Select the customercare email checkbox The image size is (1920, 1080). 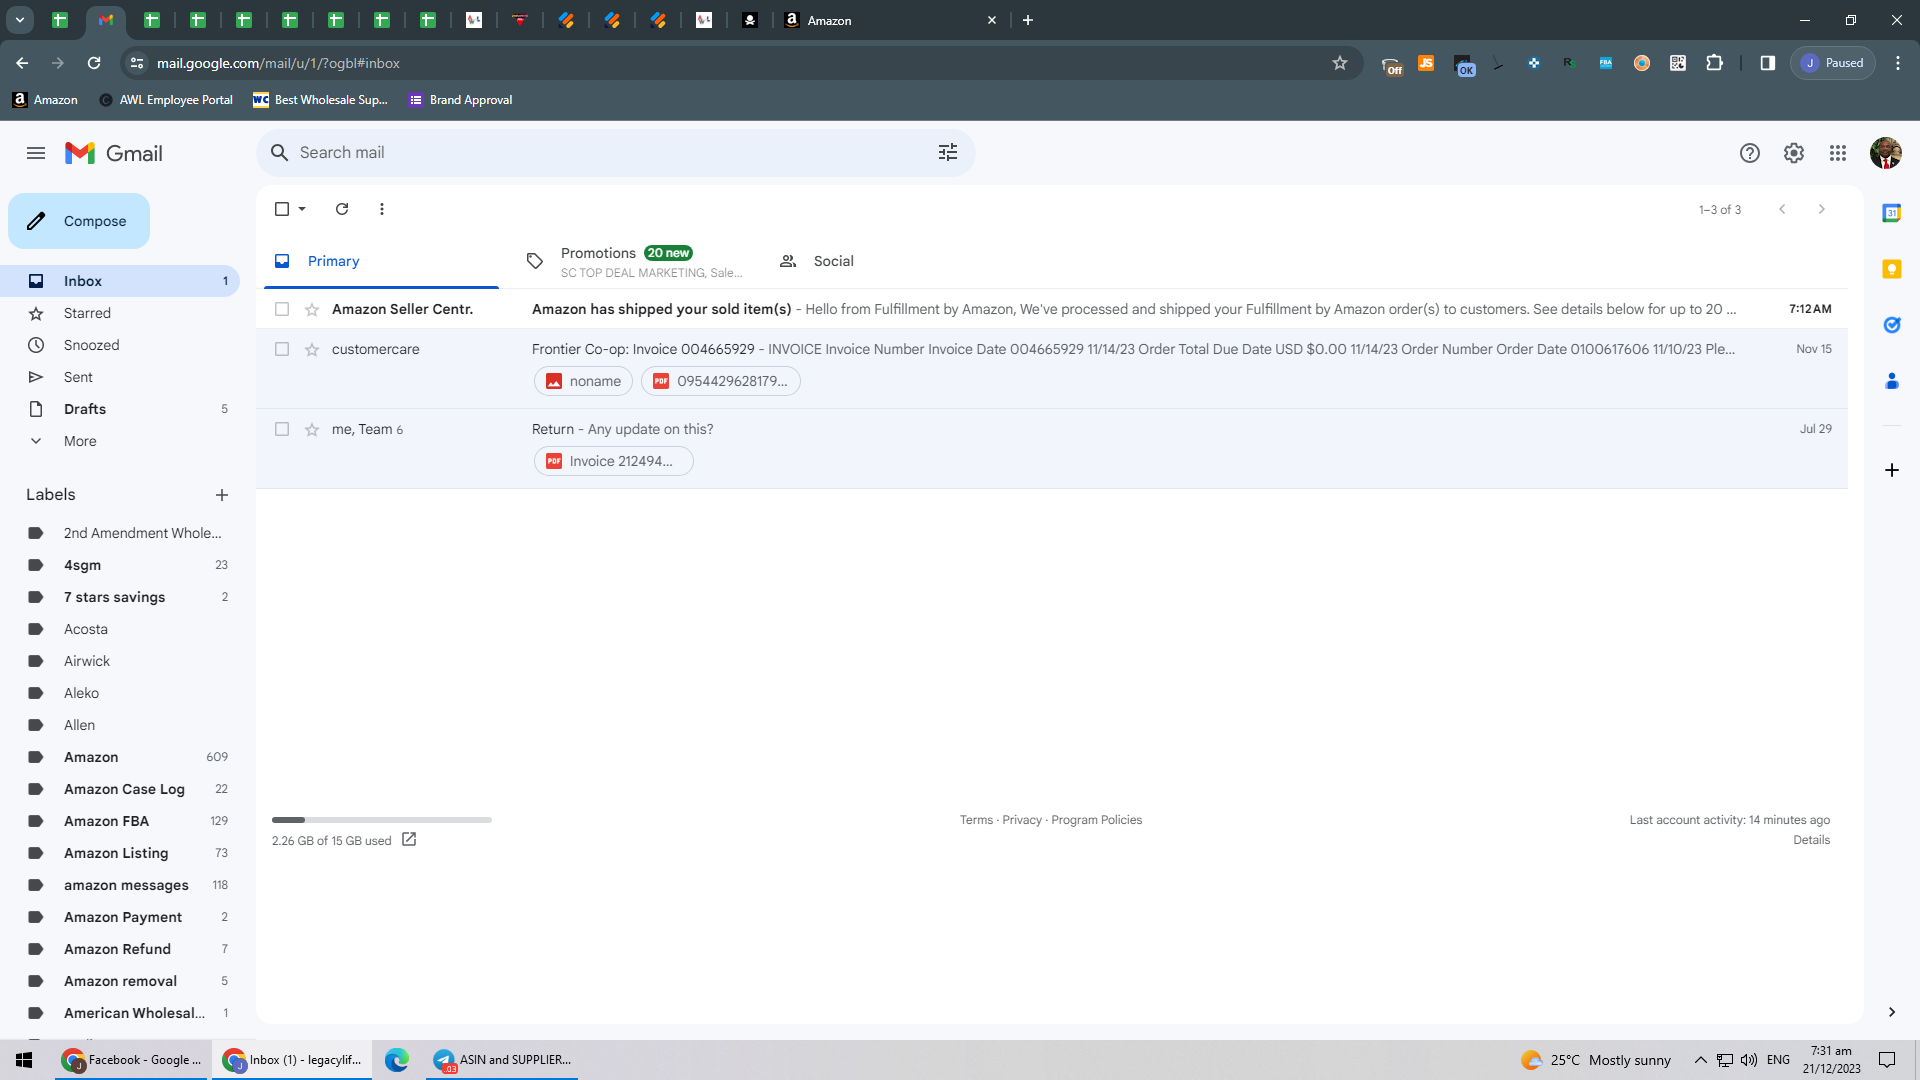click(x=282, y=349)
